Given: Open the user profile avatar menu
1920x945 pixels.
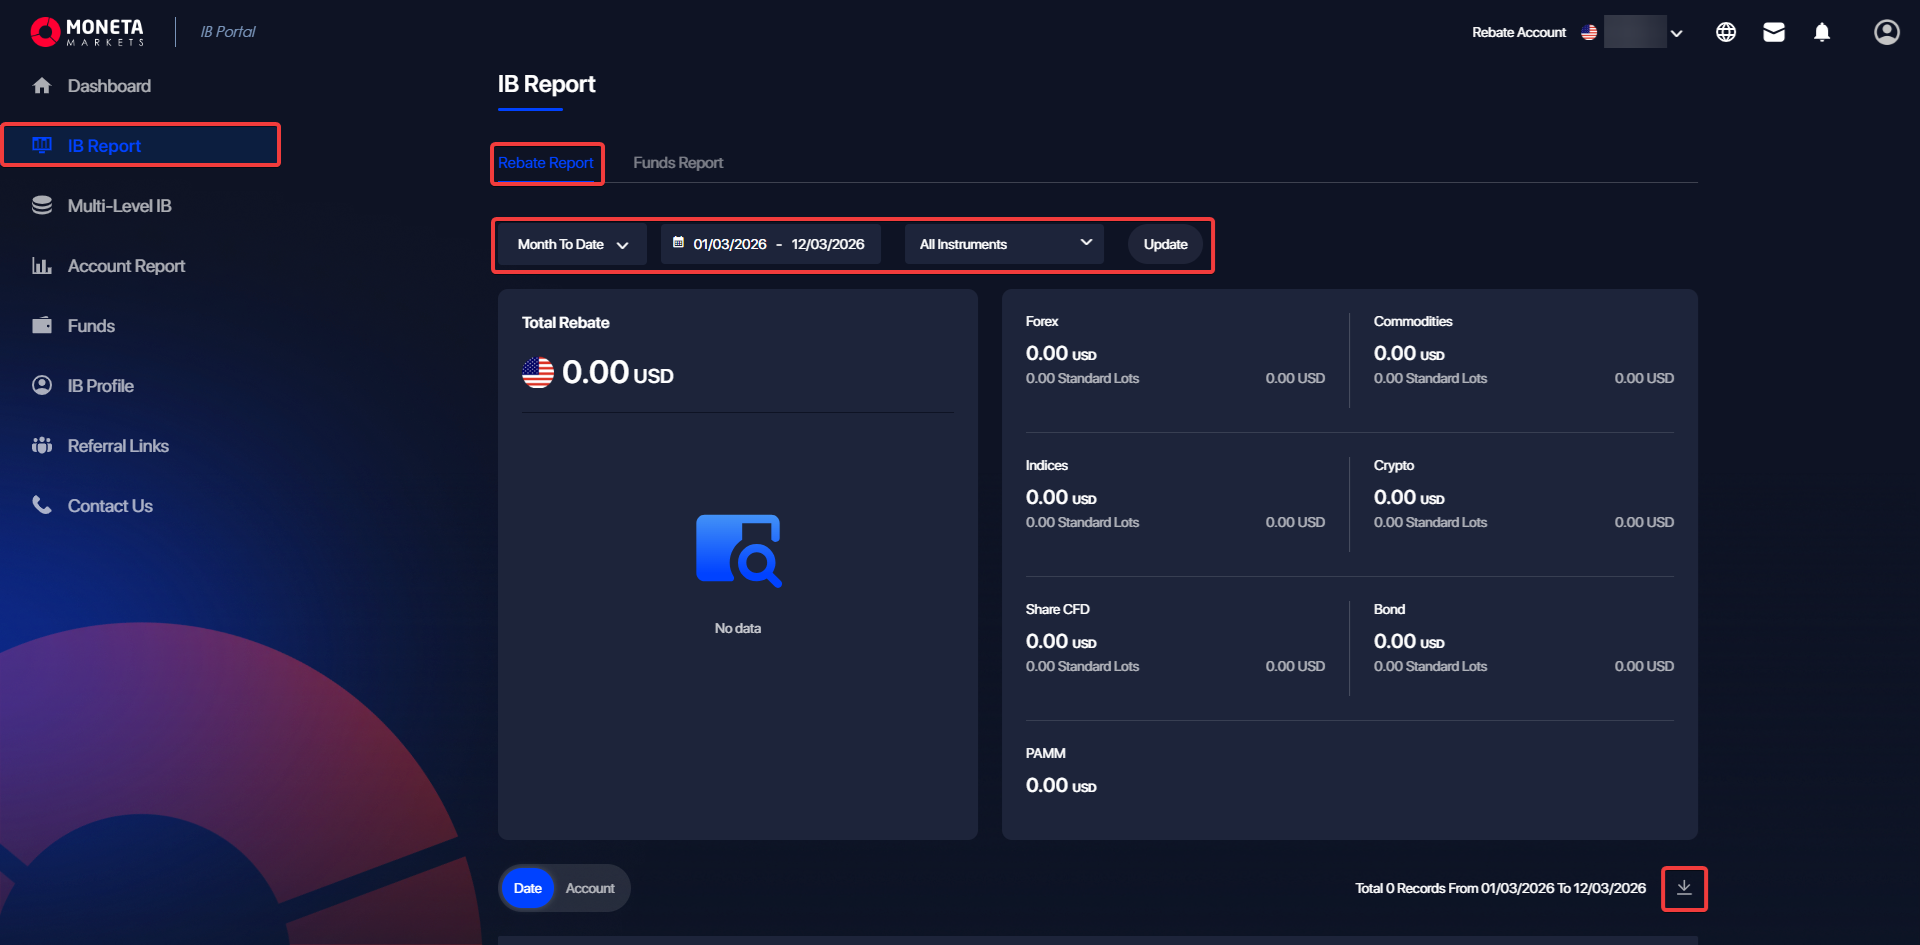Looking at the screenshot, I should point(1887,32).
